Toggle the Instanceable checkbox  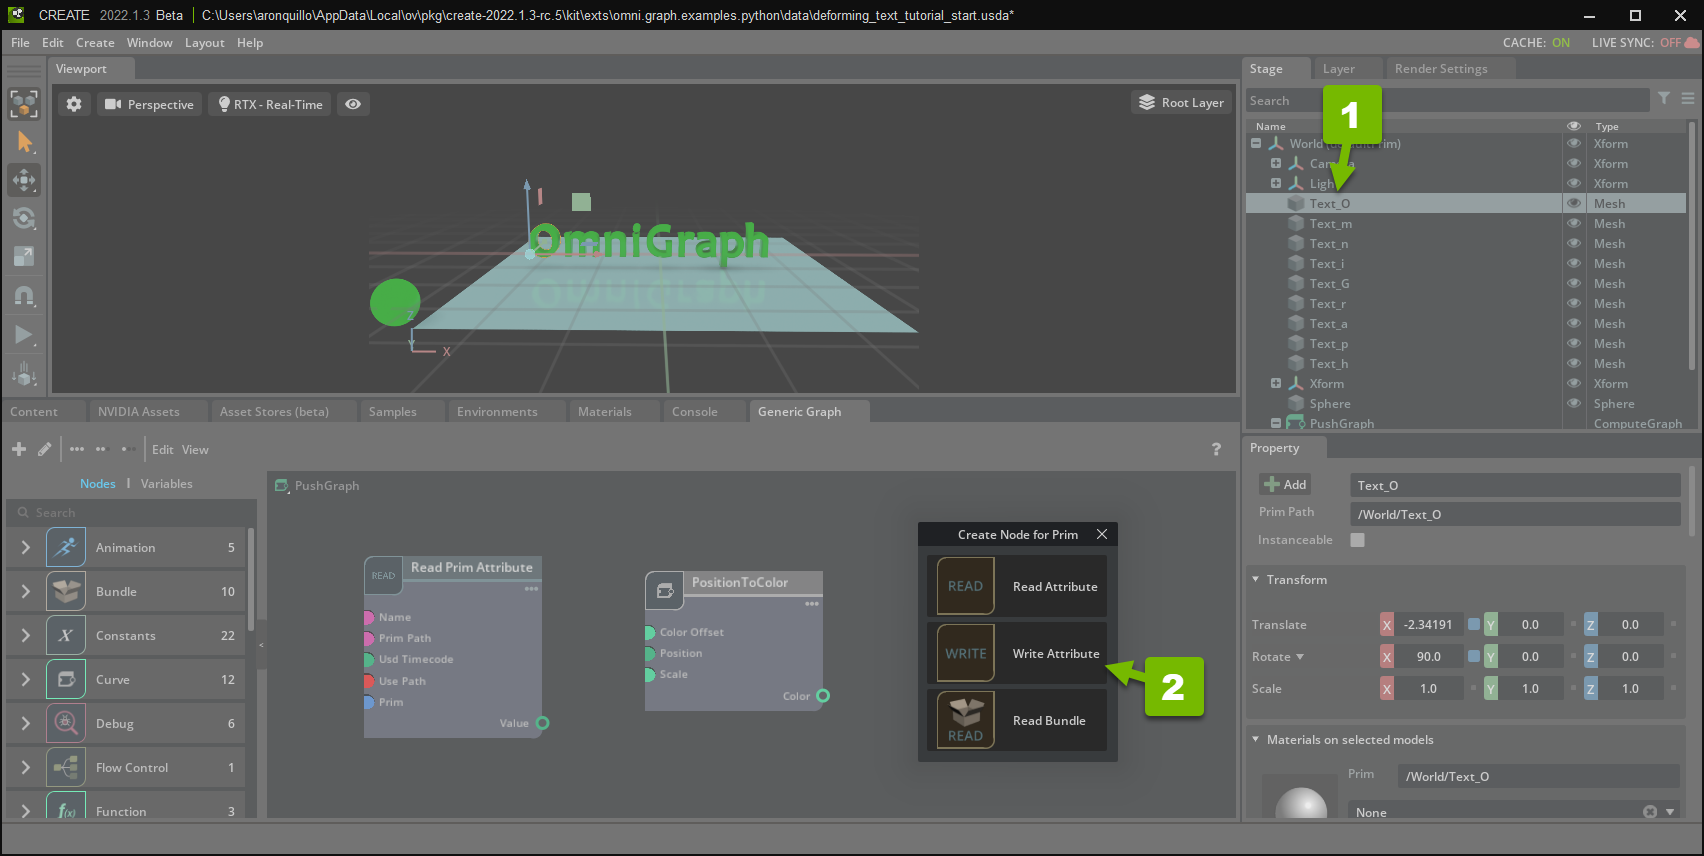point(1357,540)
